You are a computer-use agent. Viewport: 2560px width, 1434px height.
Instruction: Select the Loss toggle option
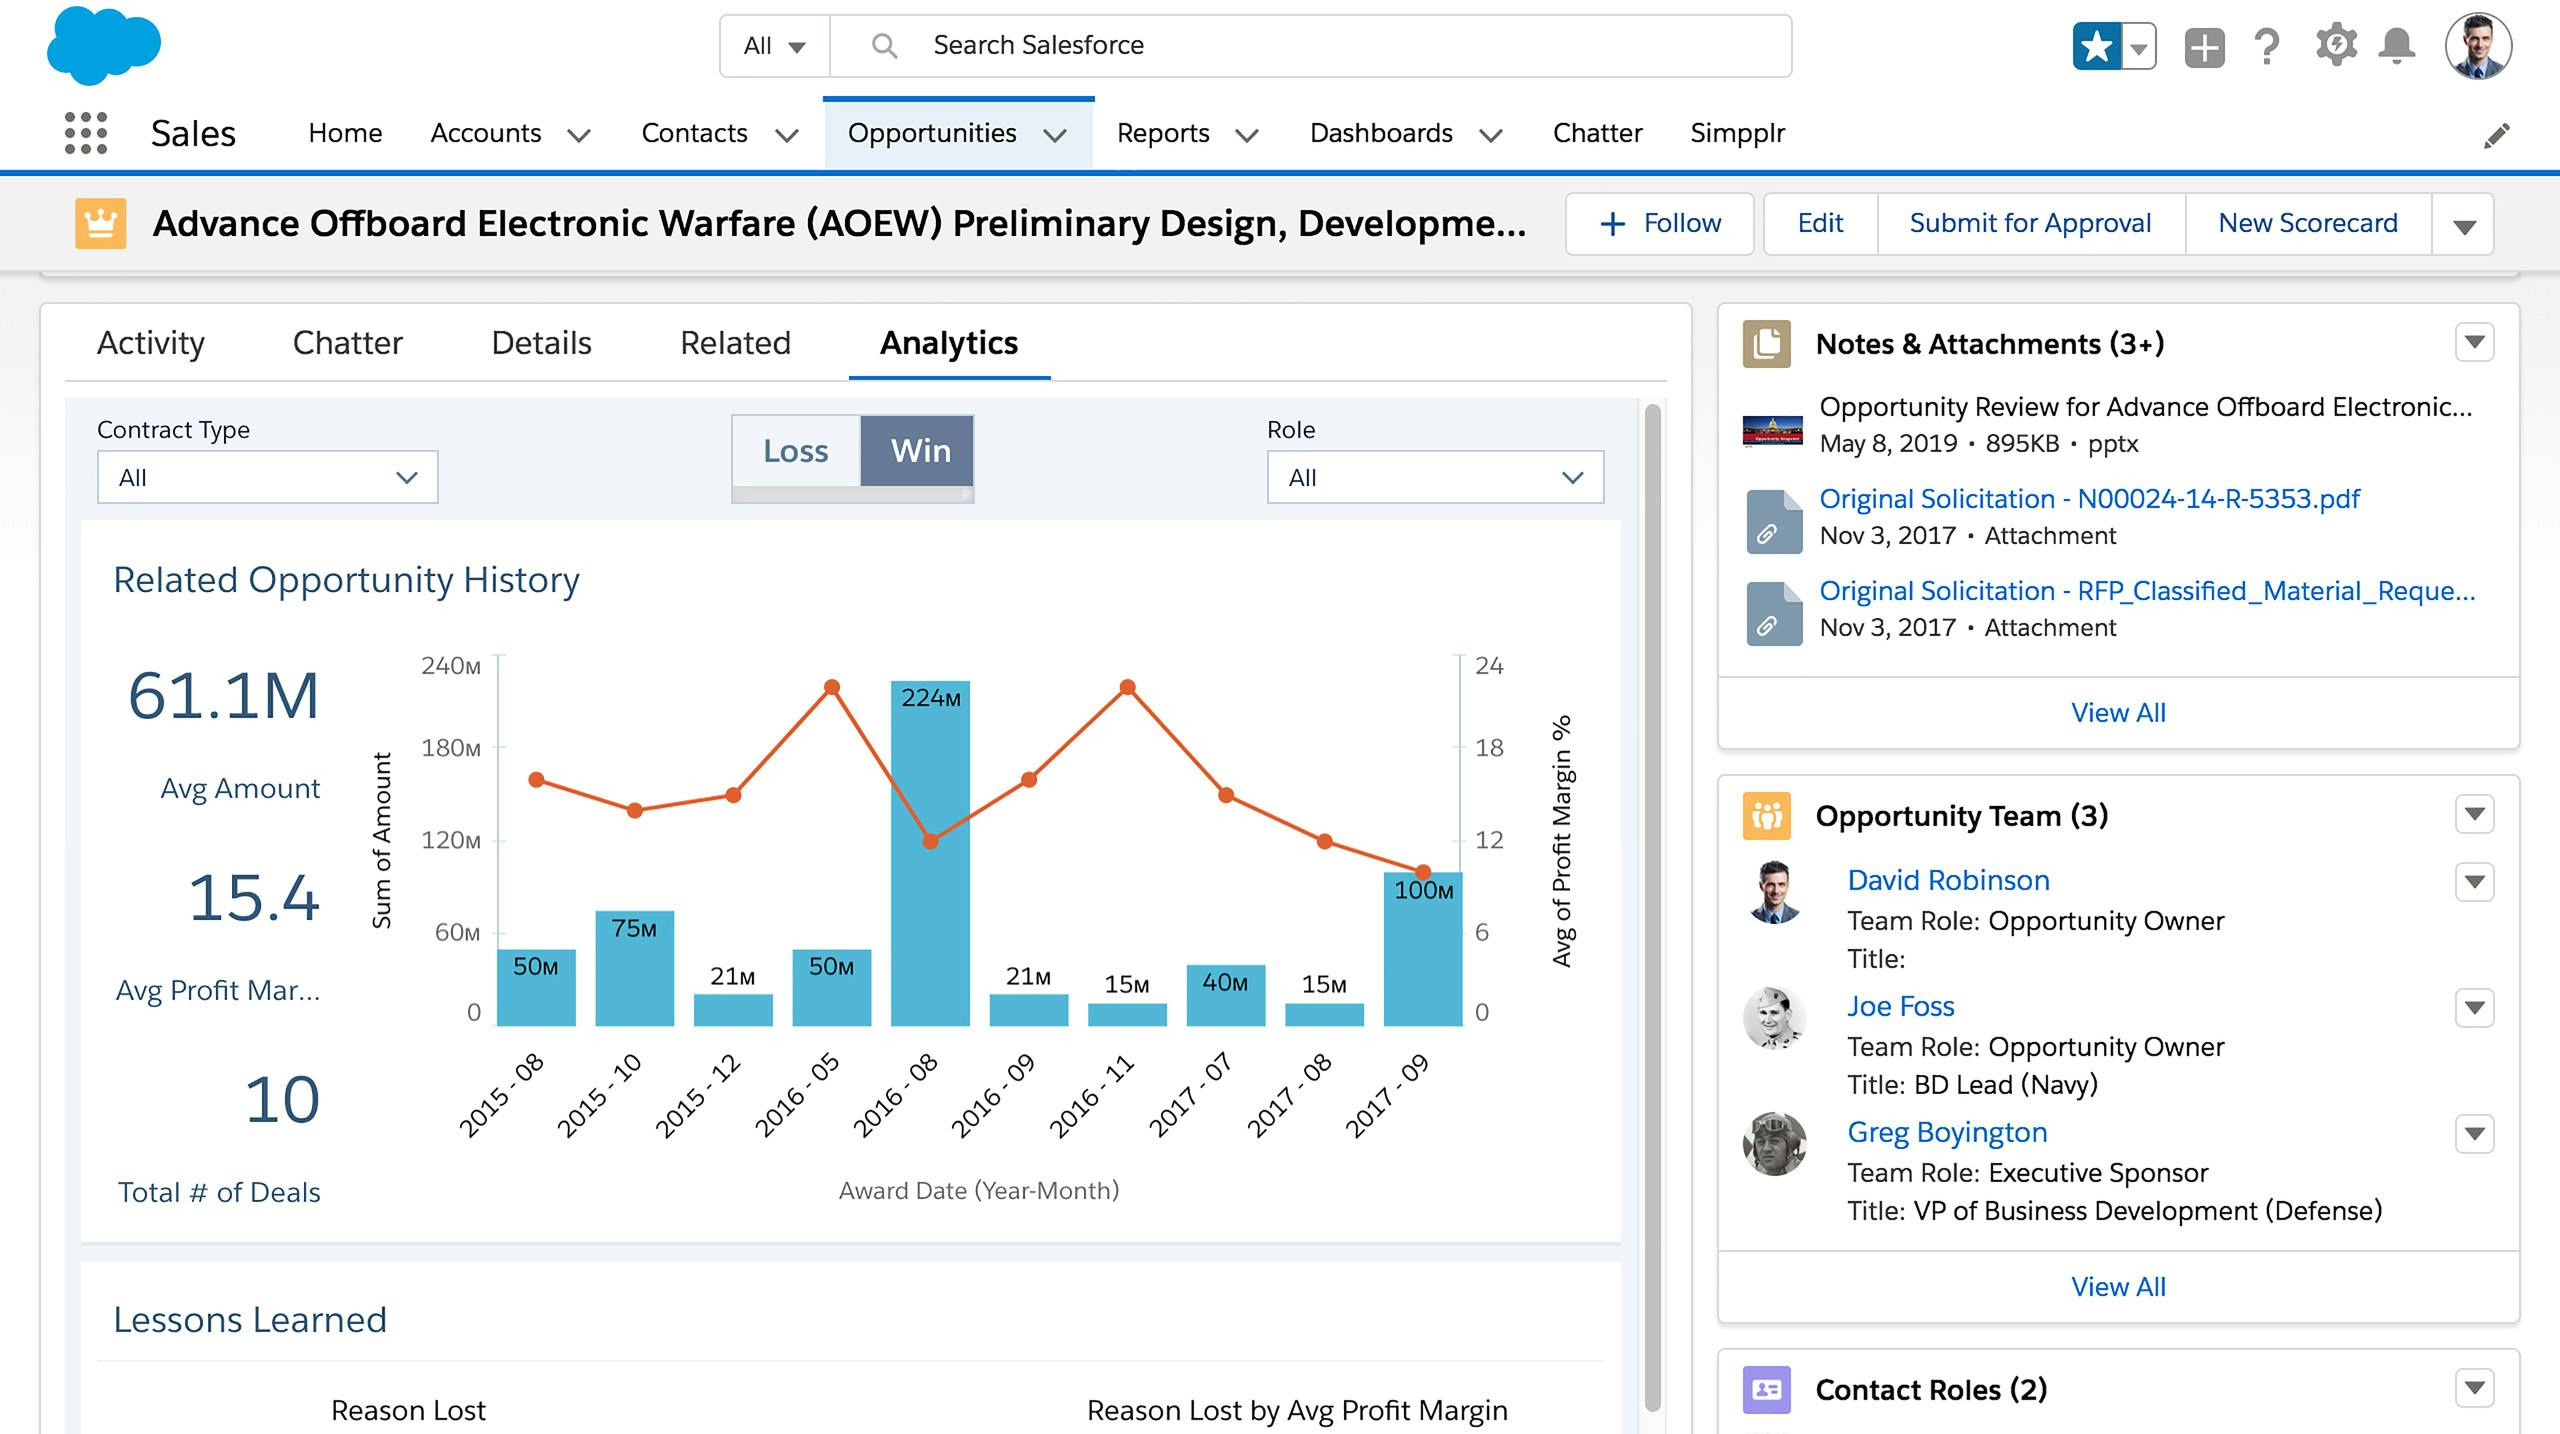tap(796, 451)
